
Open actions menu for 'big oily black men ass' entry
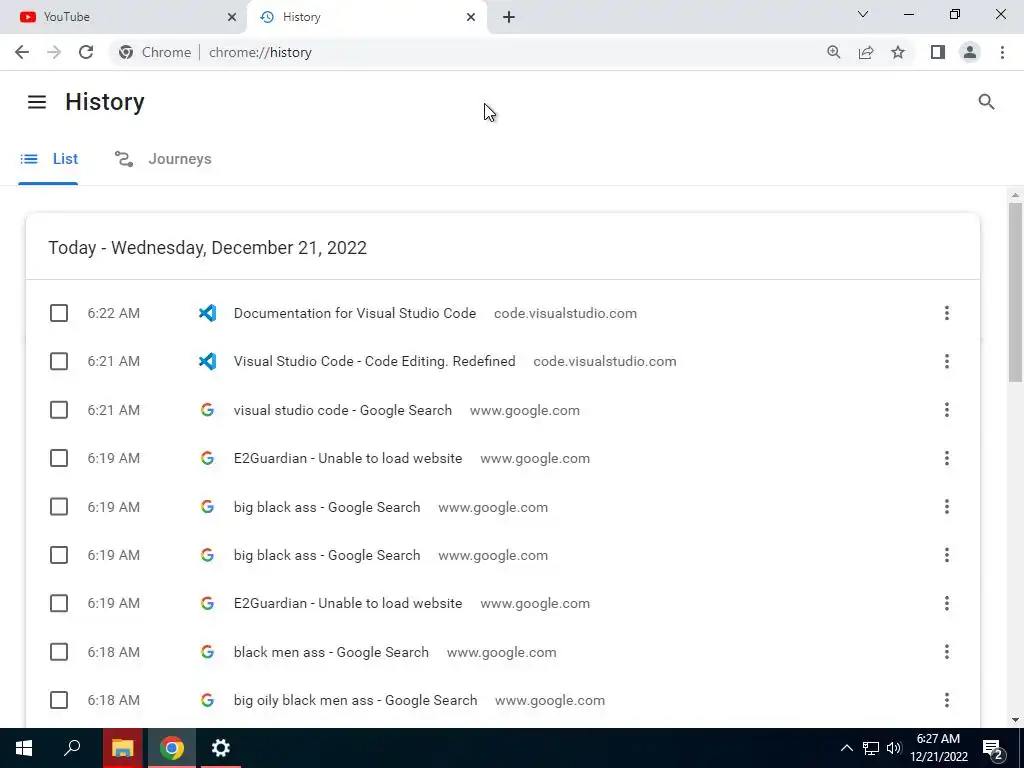(x=946, y=700)
